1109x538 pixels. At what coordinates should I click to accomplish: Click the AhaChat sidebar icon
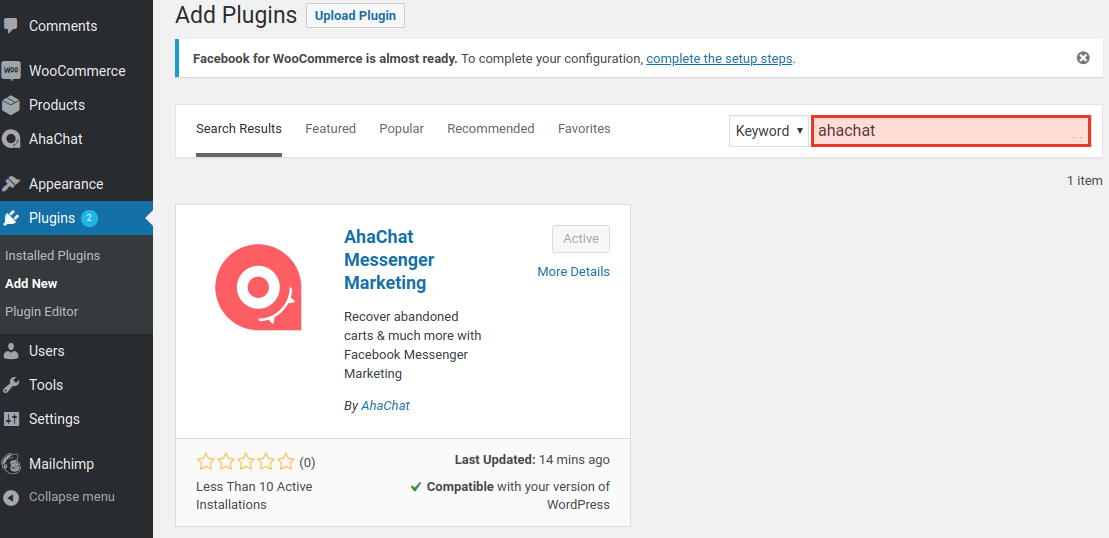(11, 139)
